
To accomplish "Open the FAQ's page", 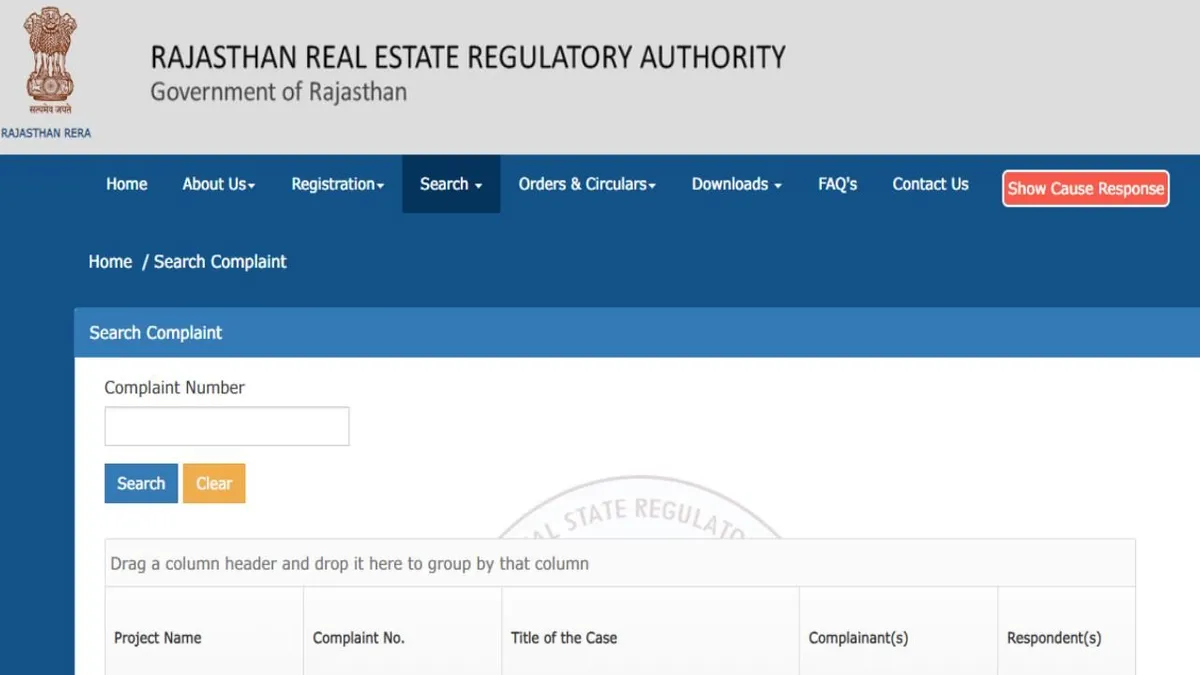I will coord(837,184).
